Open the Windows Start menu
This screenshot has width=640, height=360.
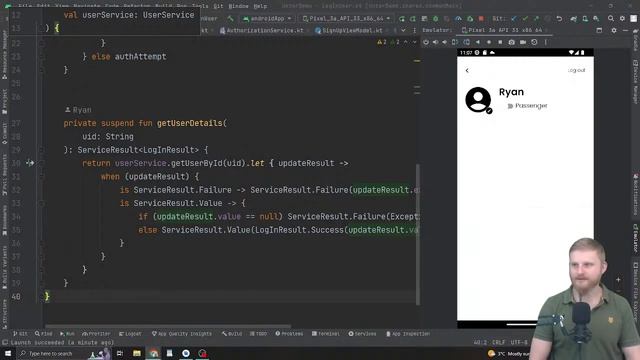[x=8, y=353]
